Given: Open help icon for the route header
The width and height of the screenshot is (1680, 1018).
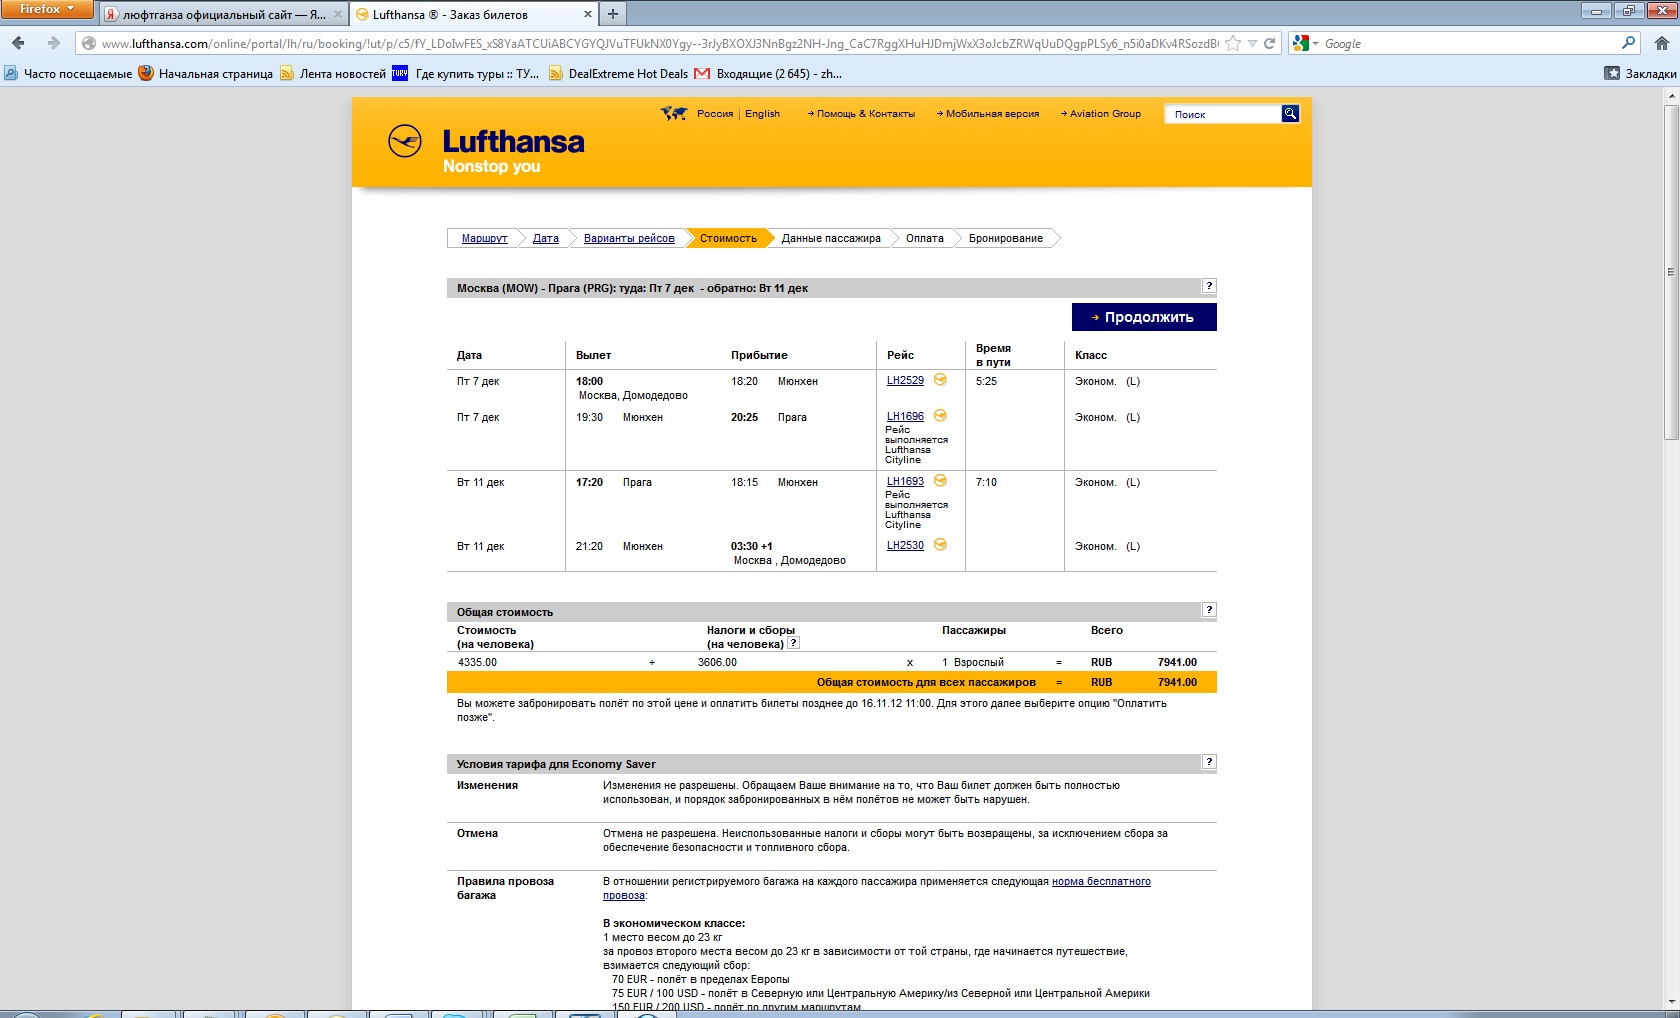Looking at the screenshot, I should coord(1209,286).
